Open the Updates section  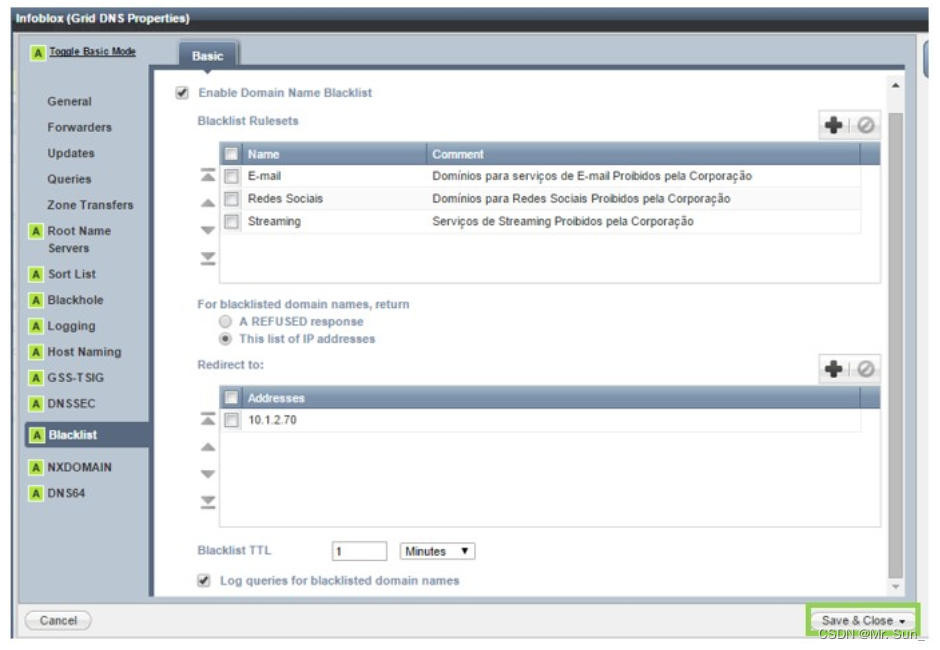(x=71, y=154)
